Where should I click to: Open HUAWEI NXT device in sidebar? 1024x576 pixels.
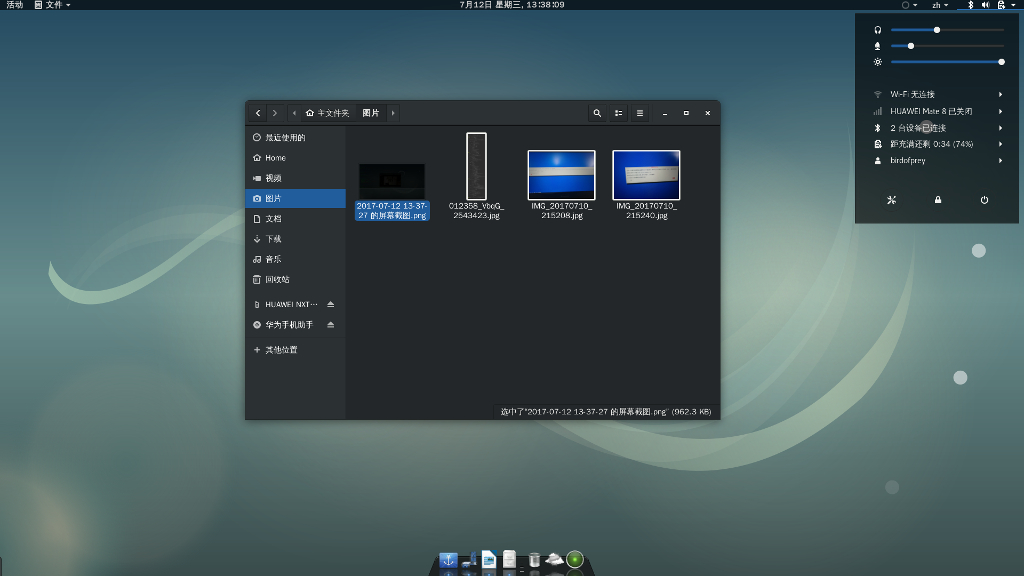[286, 304]
